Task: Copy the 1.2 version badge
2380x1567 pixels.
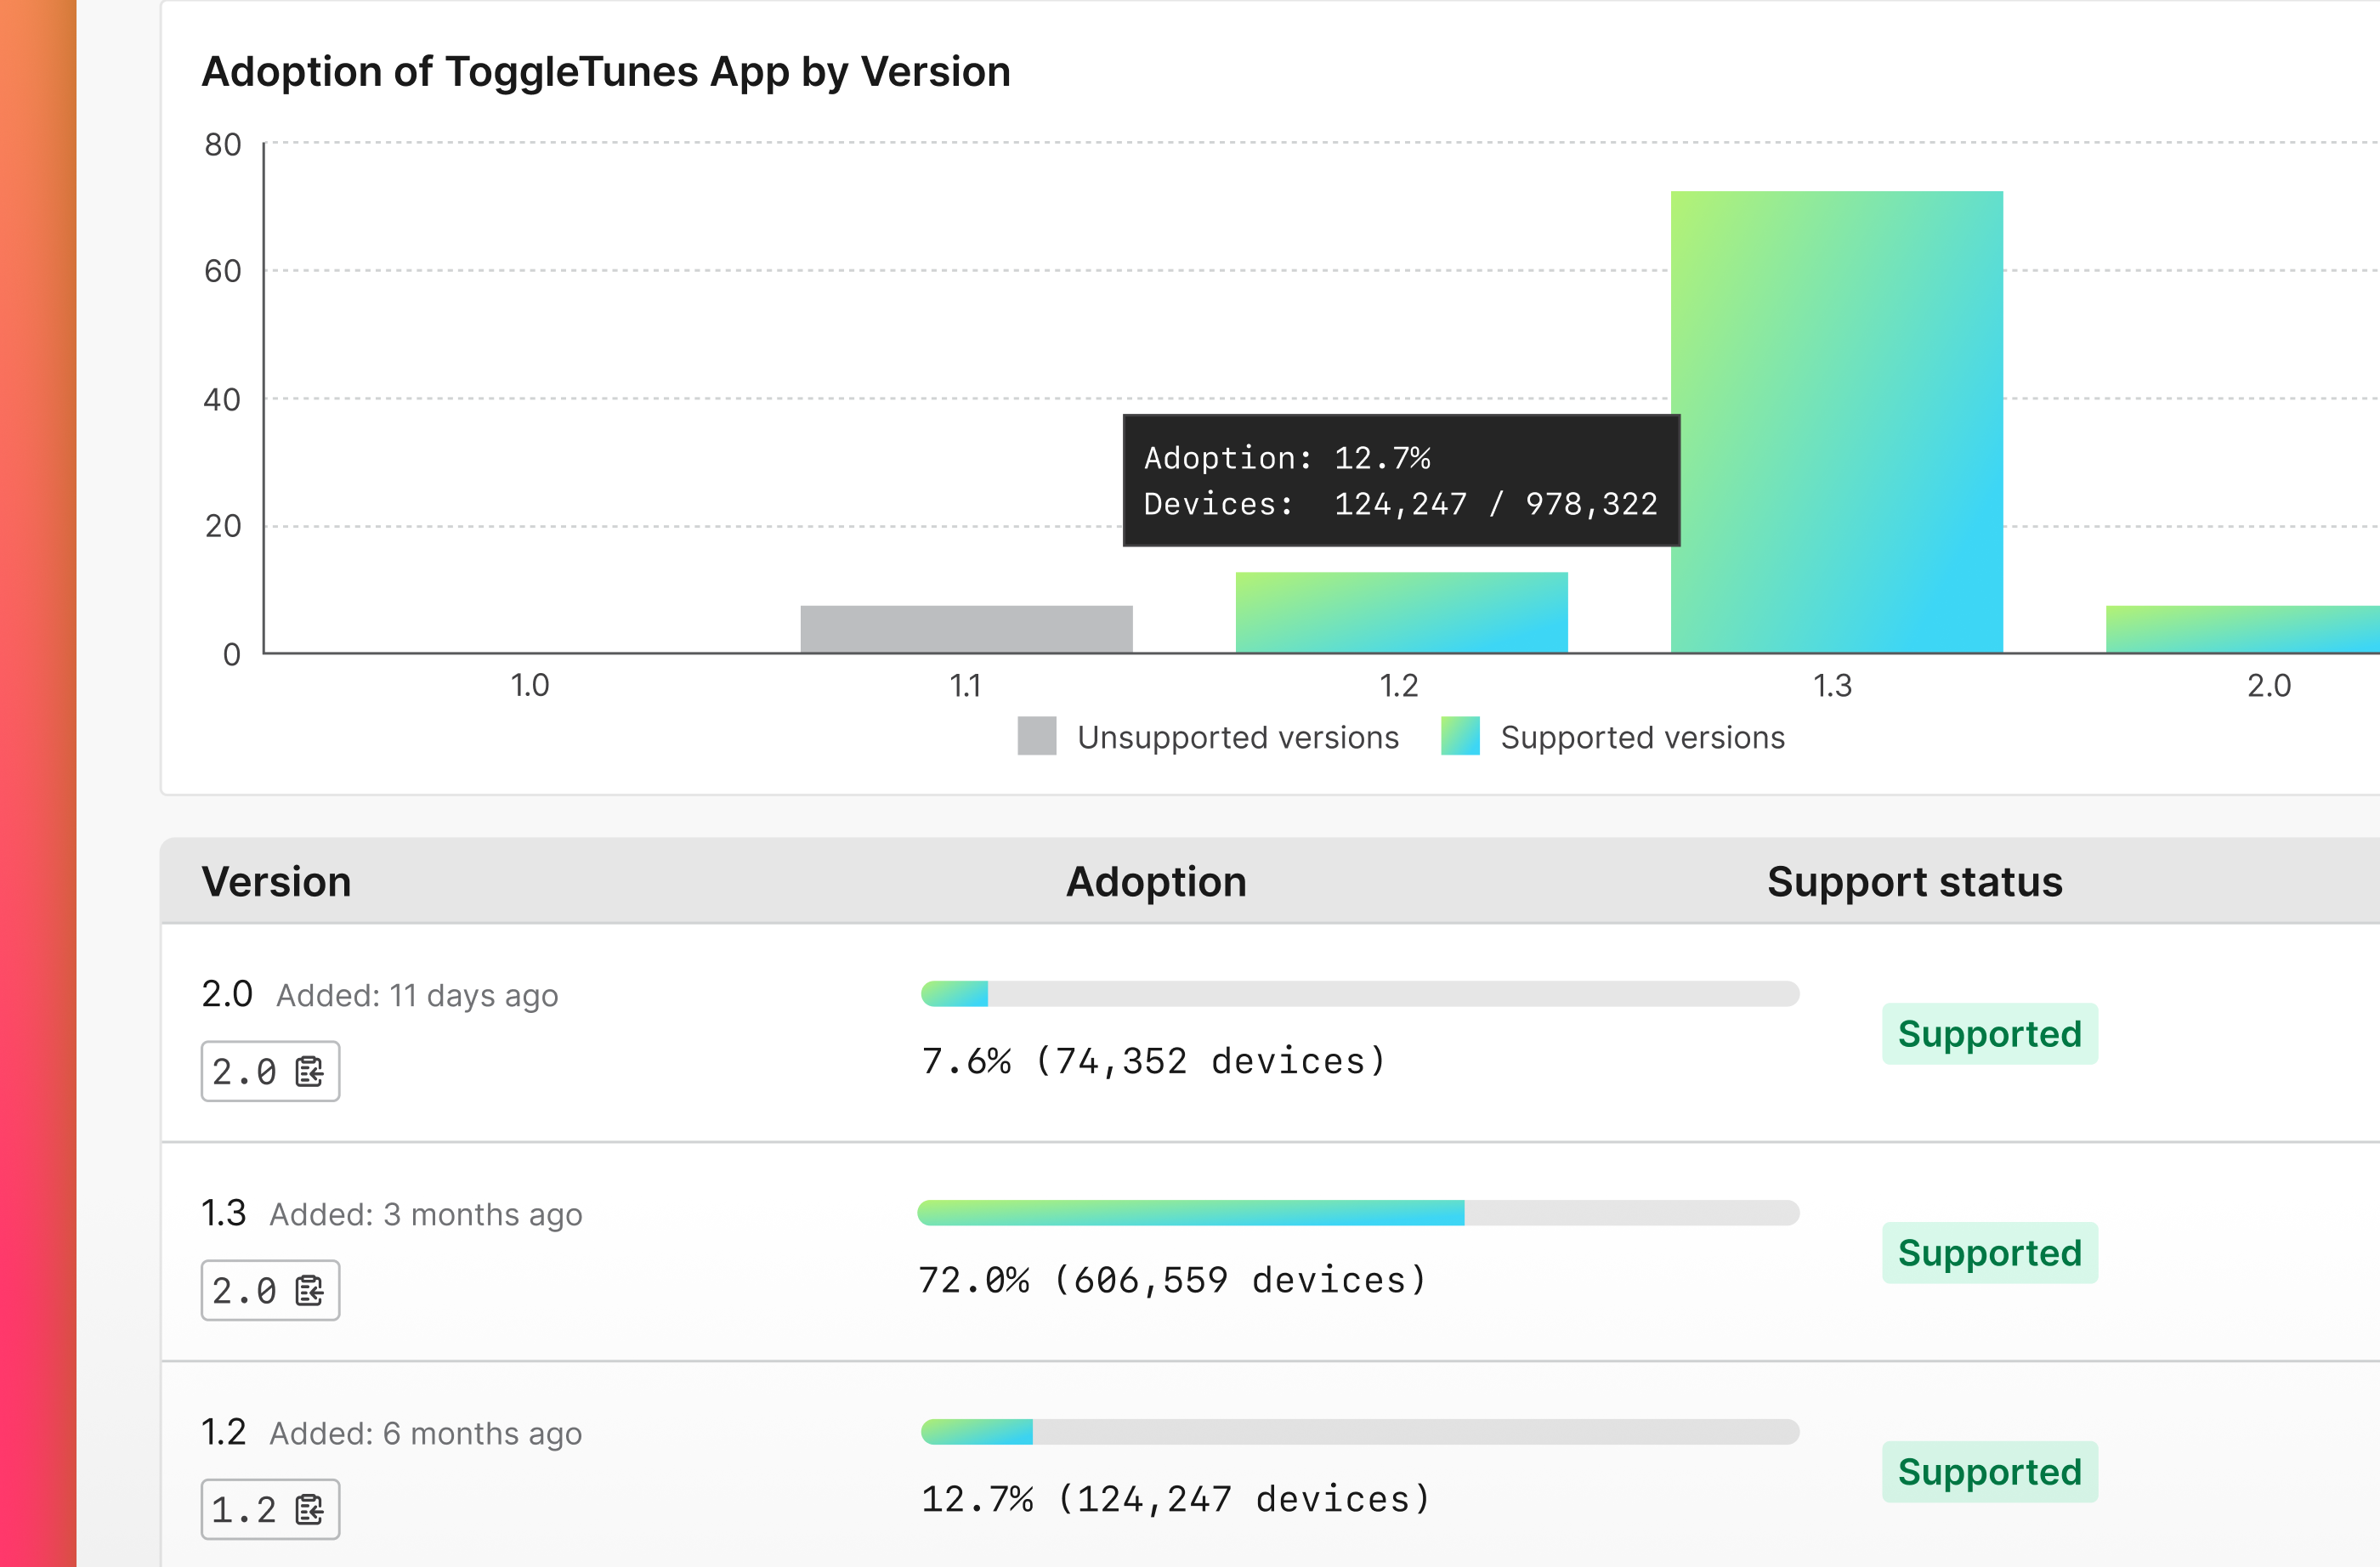Action: pos(270,1508)
